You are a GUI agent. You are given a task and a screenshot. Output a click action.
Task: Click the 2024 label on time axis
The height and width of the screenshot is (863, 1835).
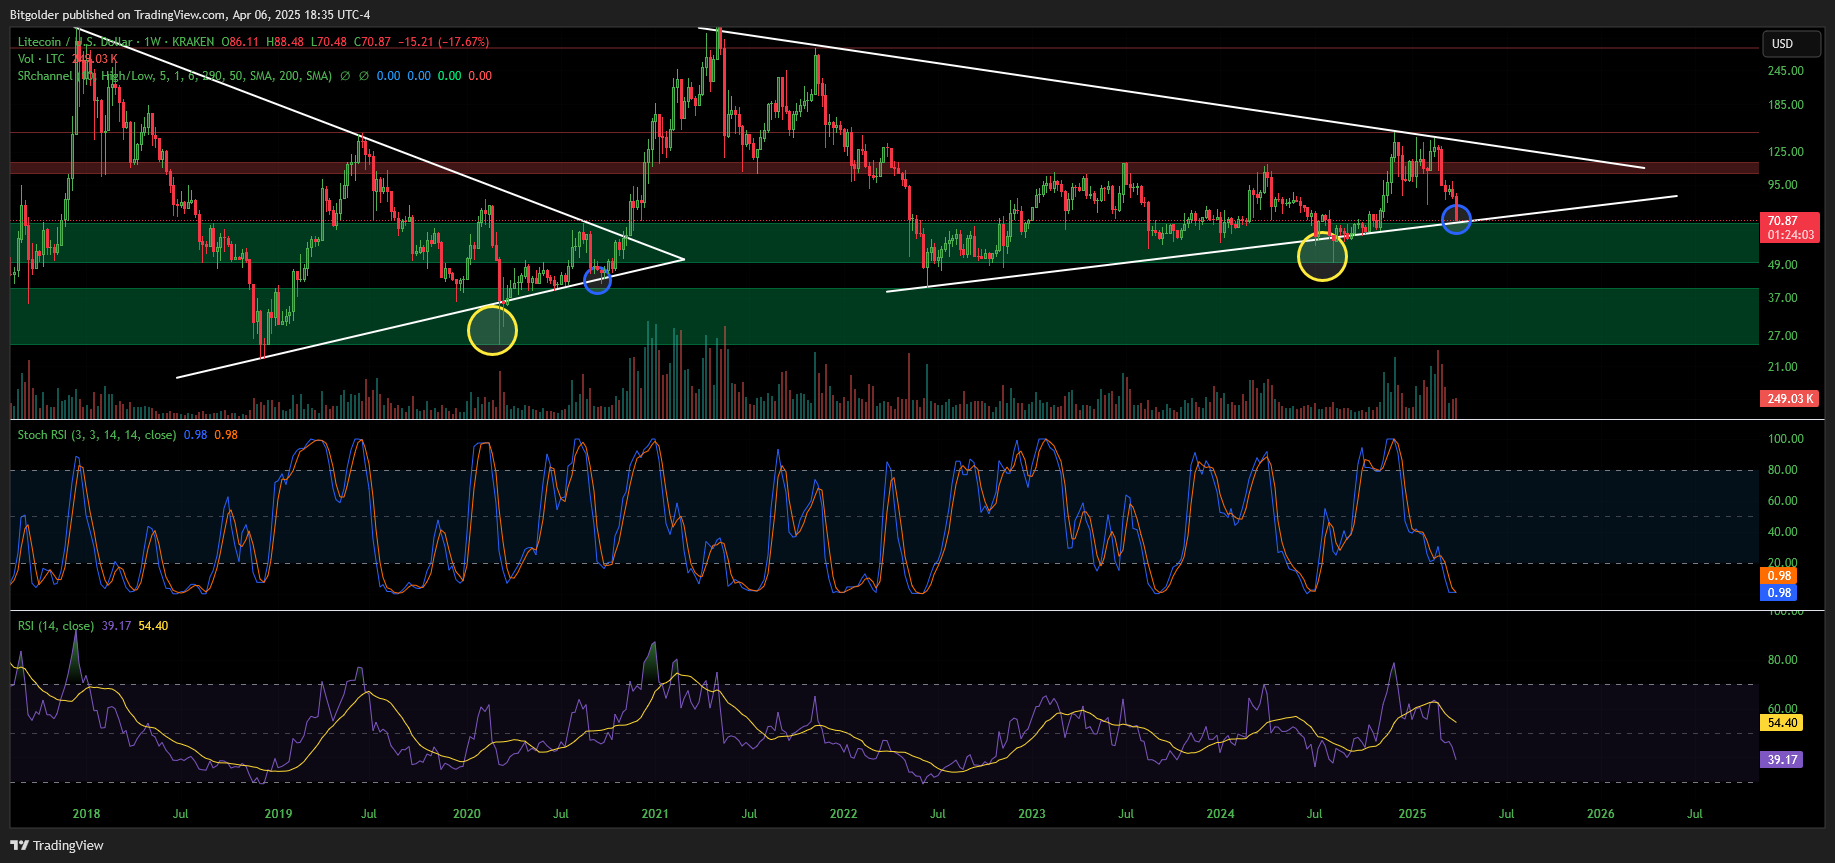(1220, 814)
